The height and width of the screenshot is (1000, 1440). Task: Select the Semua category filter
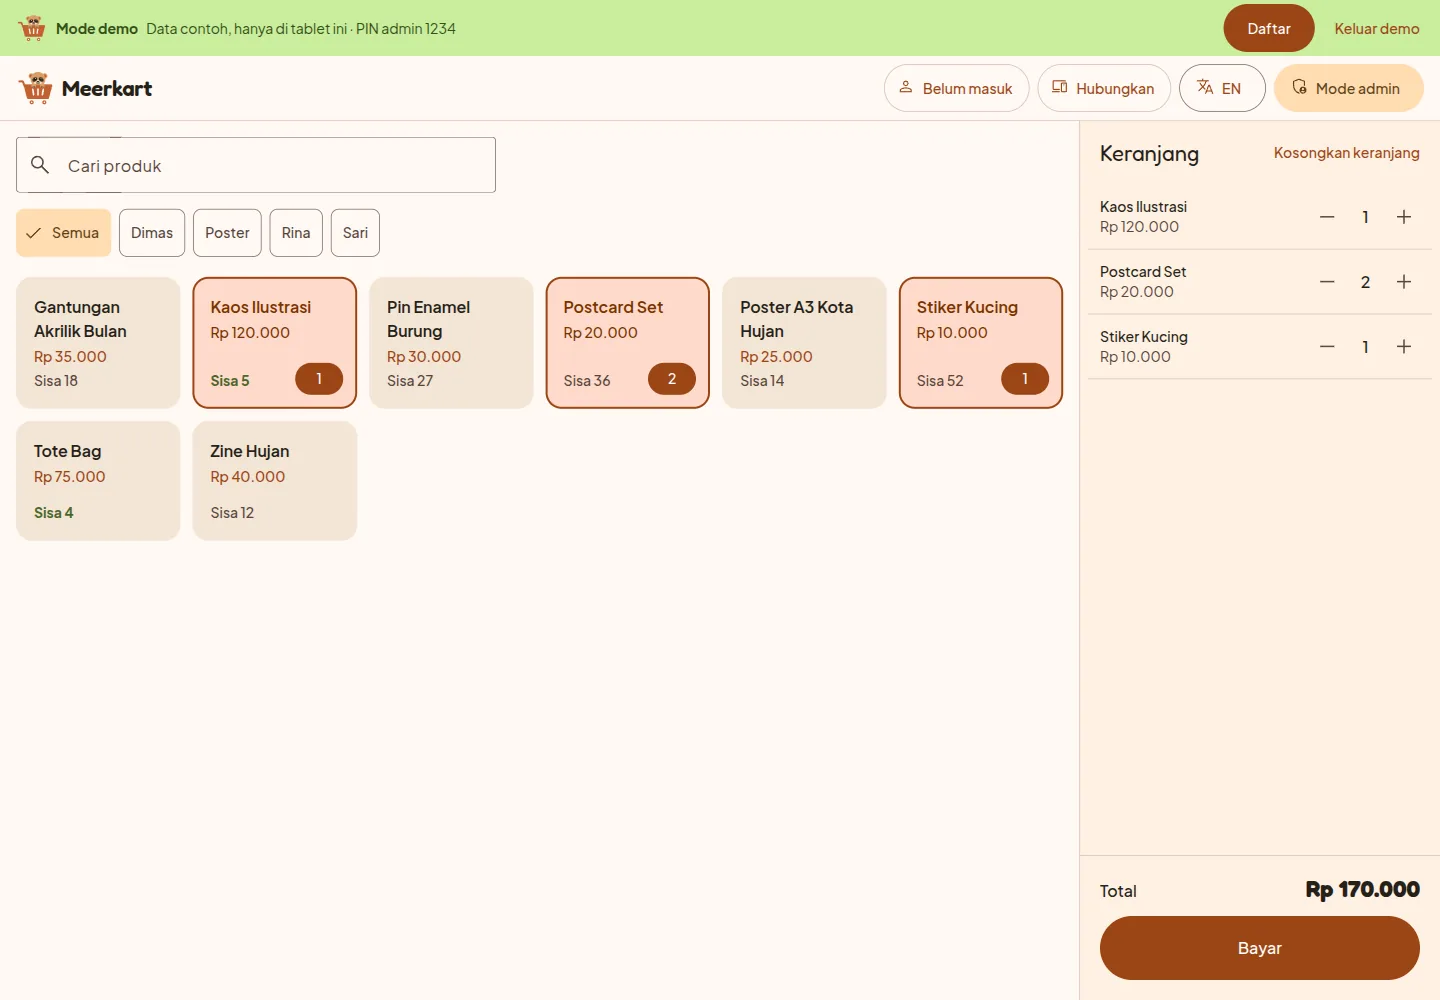pyautogui.click(x=64, y=233)
